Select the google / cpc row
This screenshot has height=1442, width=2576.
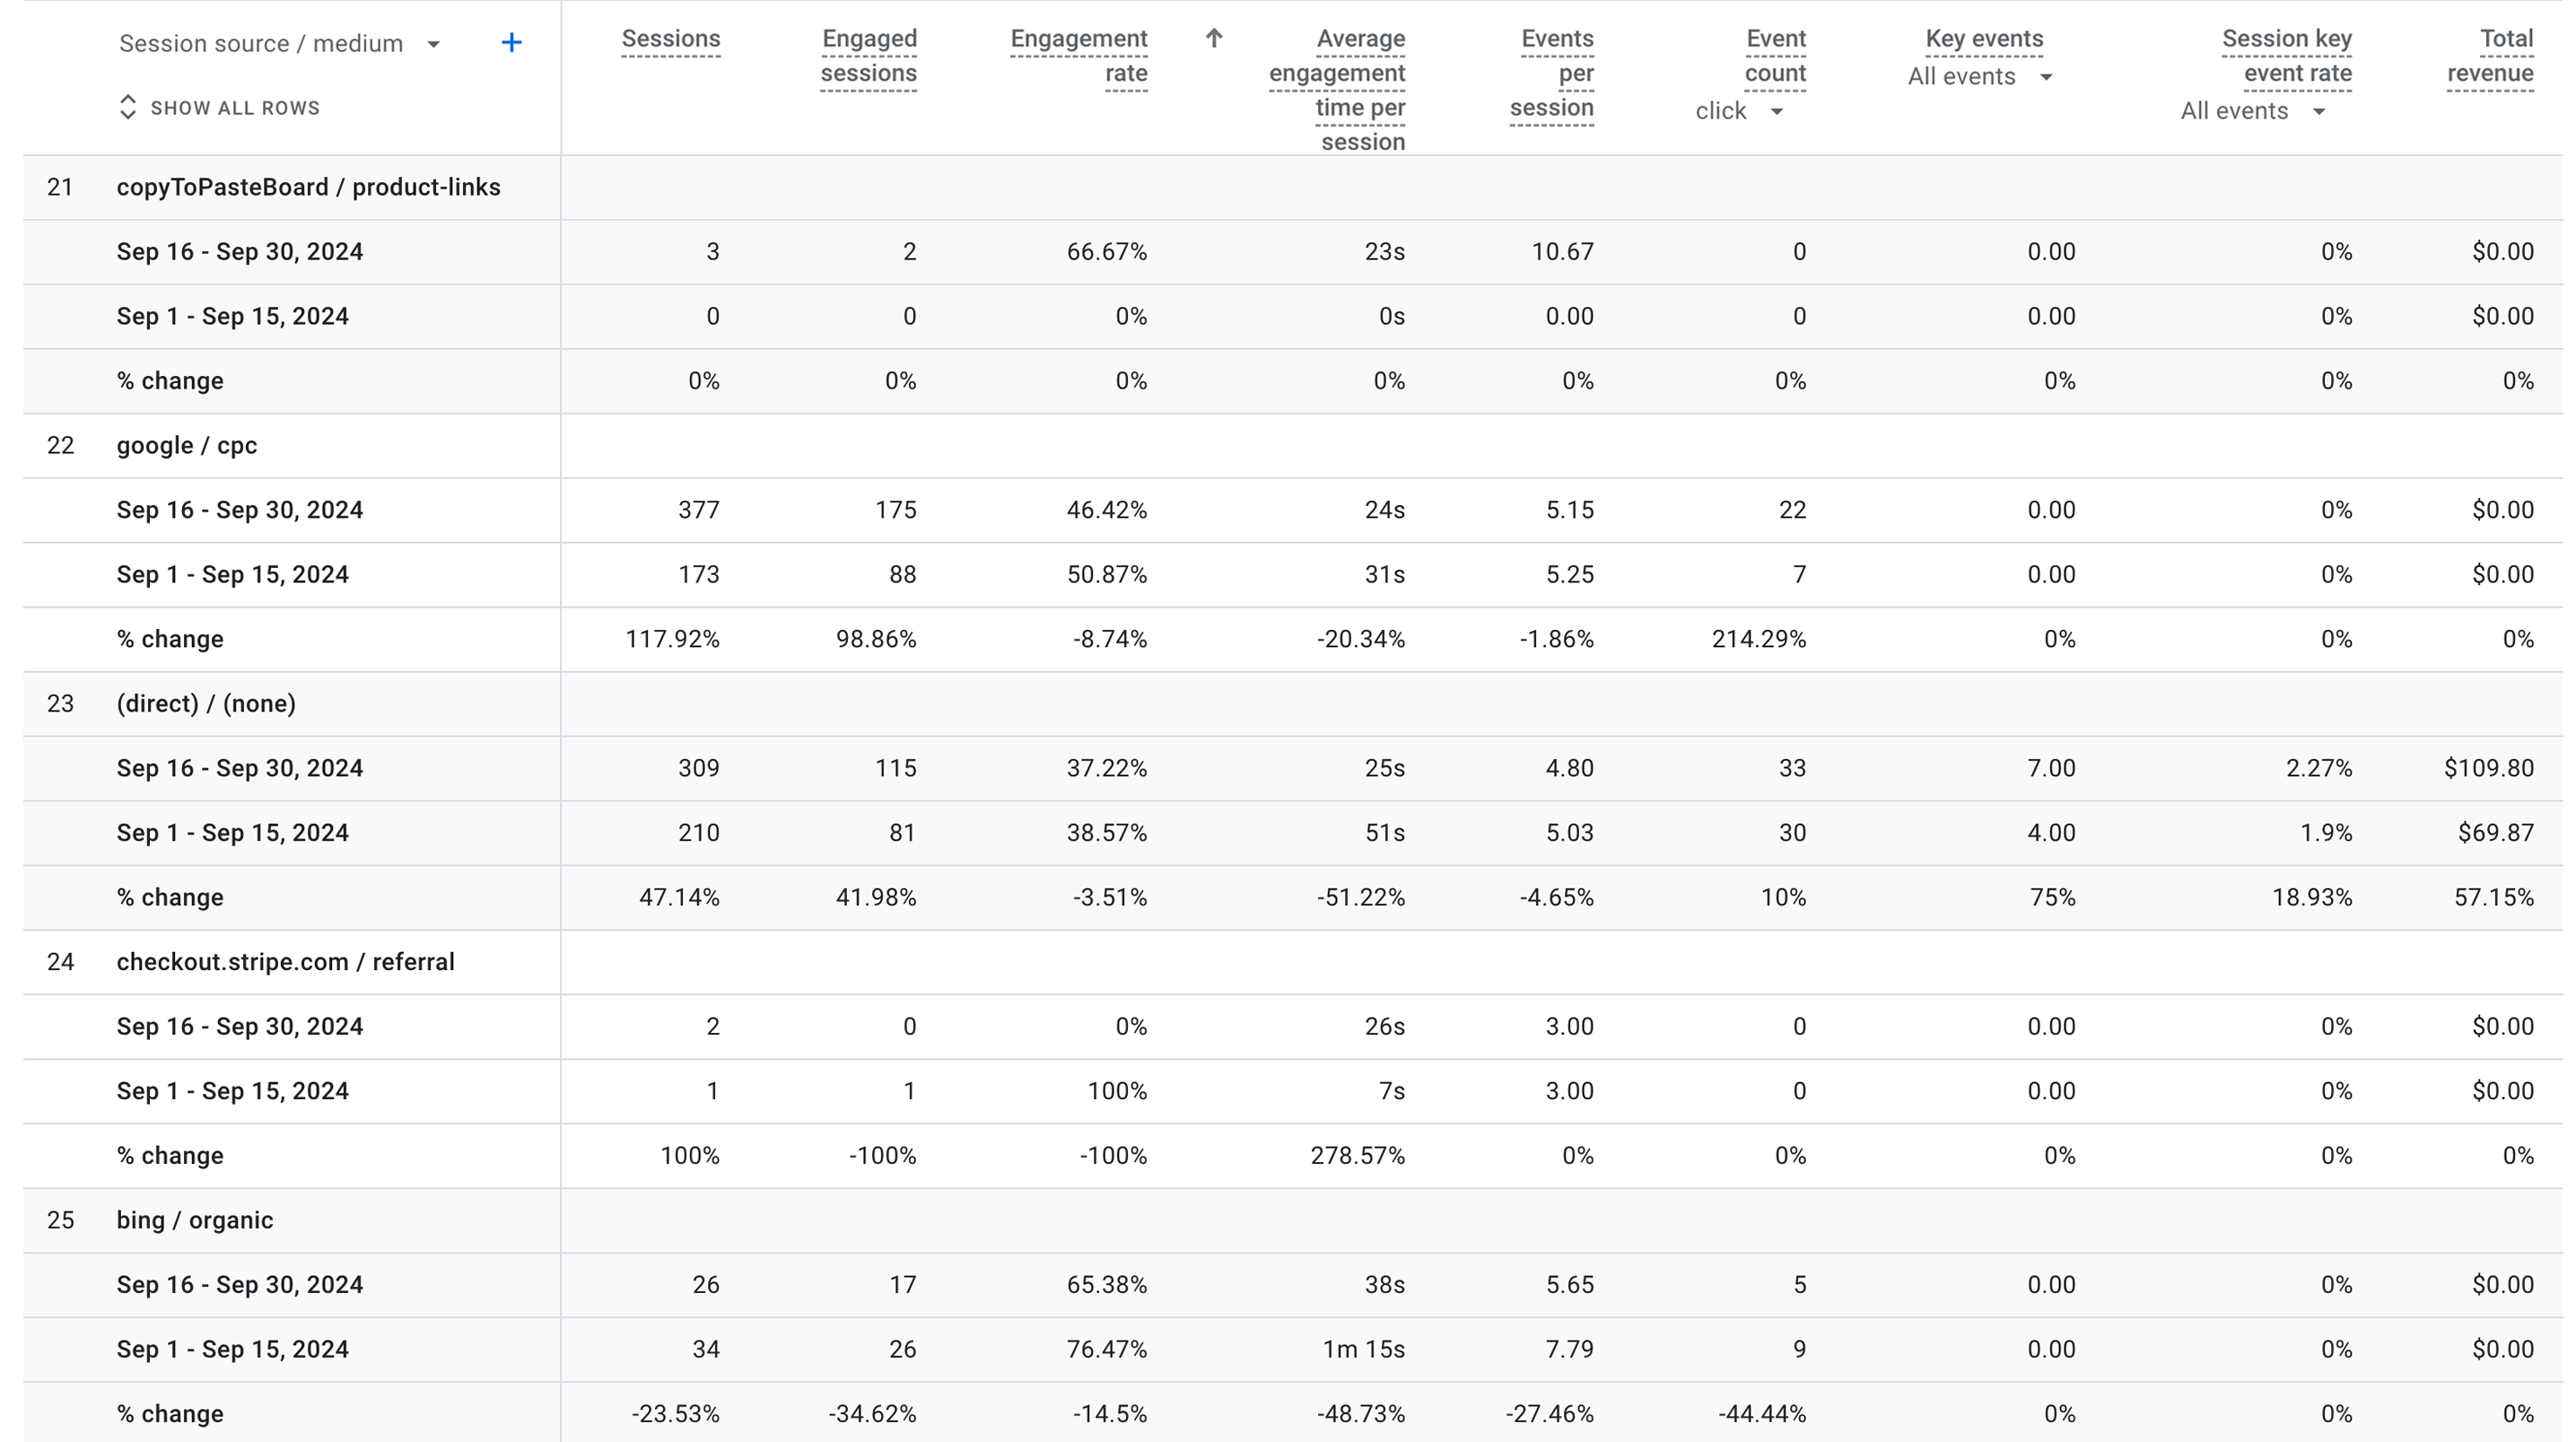(187, 446)
